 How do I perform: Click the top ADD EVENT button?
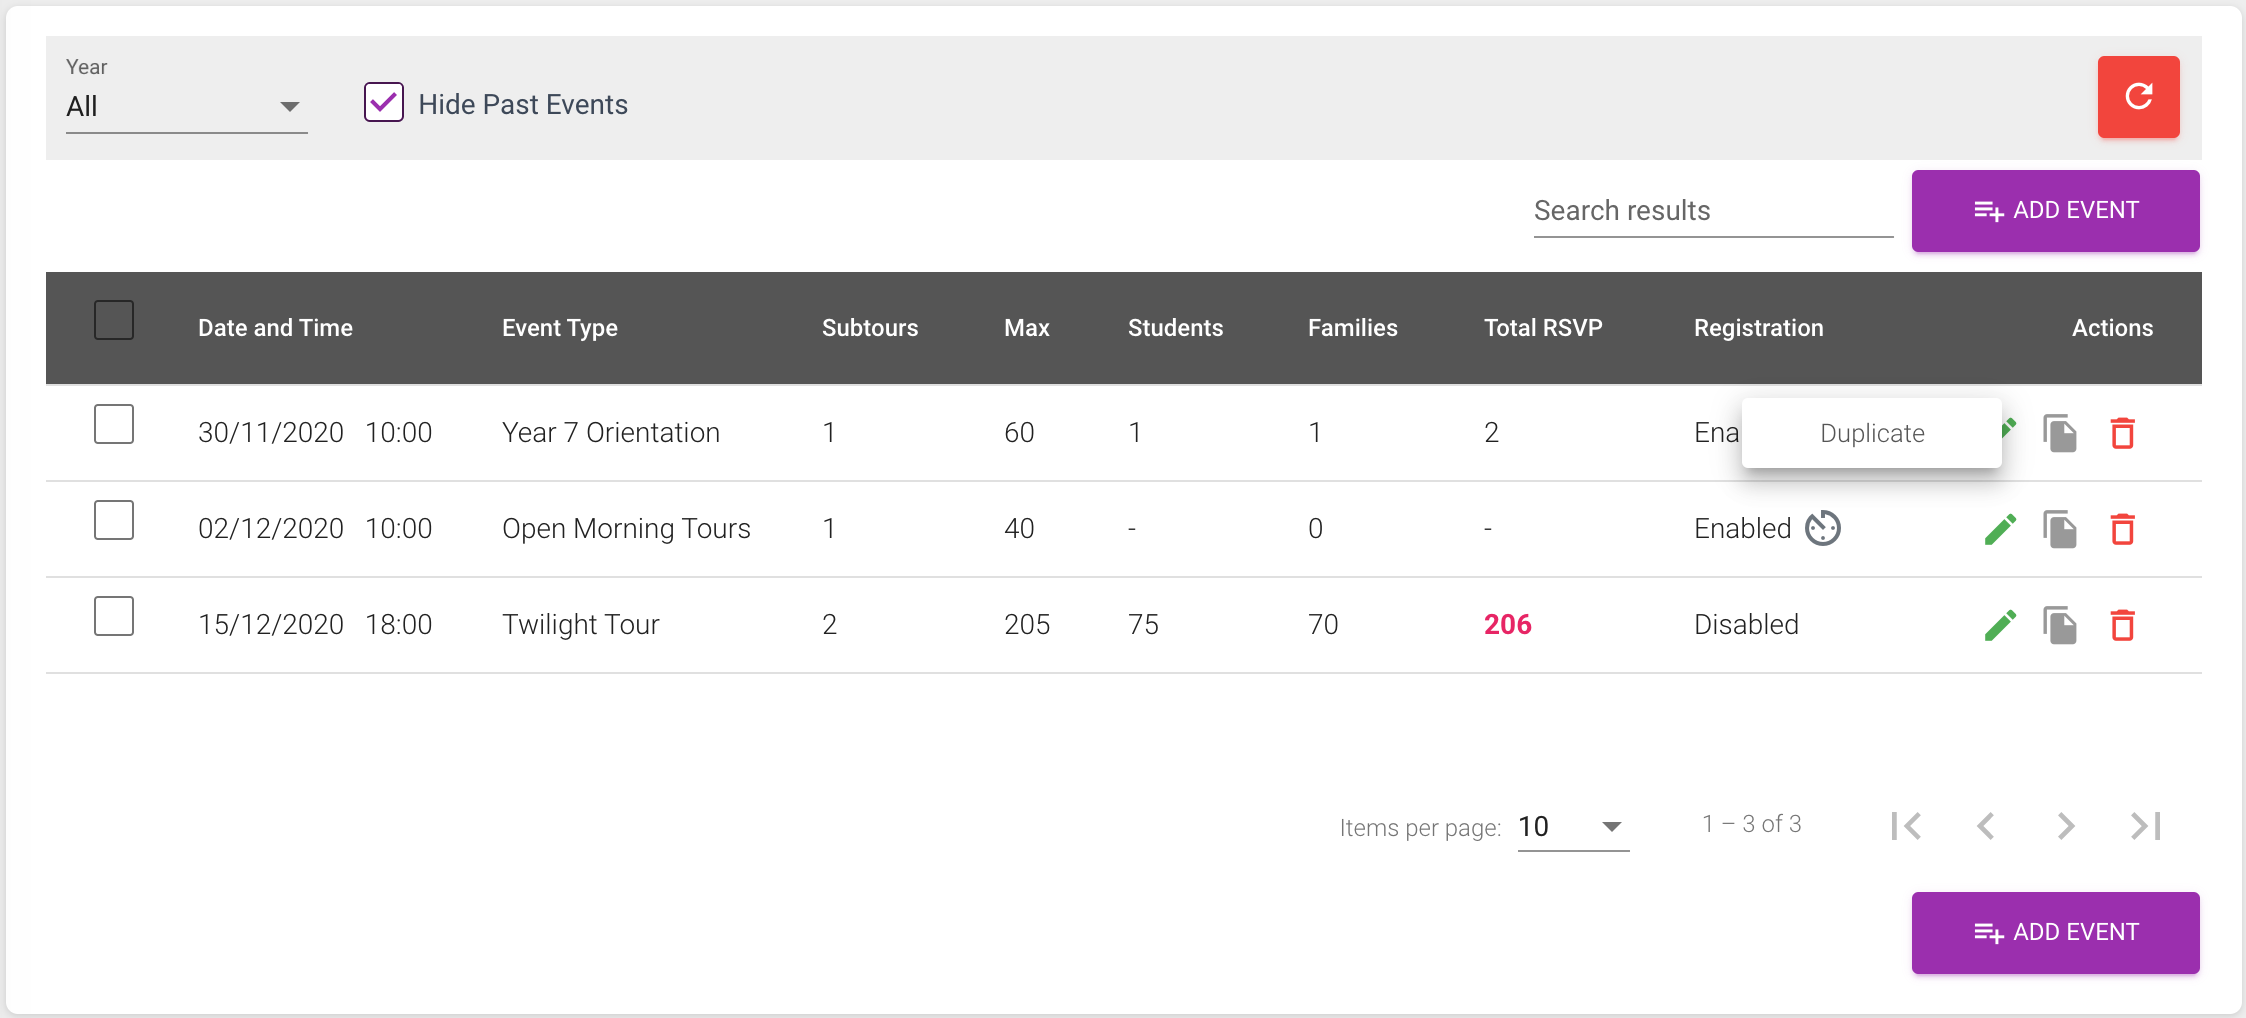pos(2055,210)
